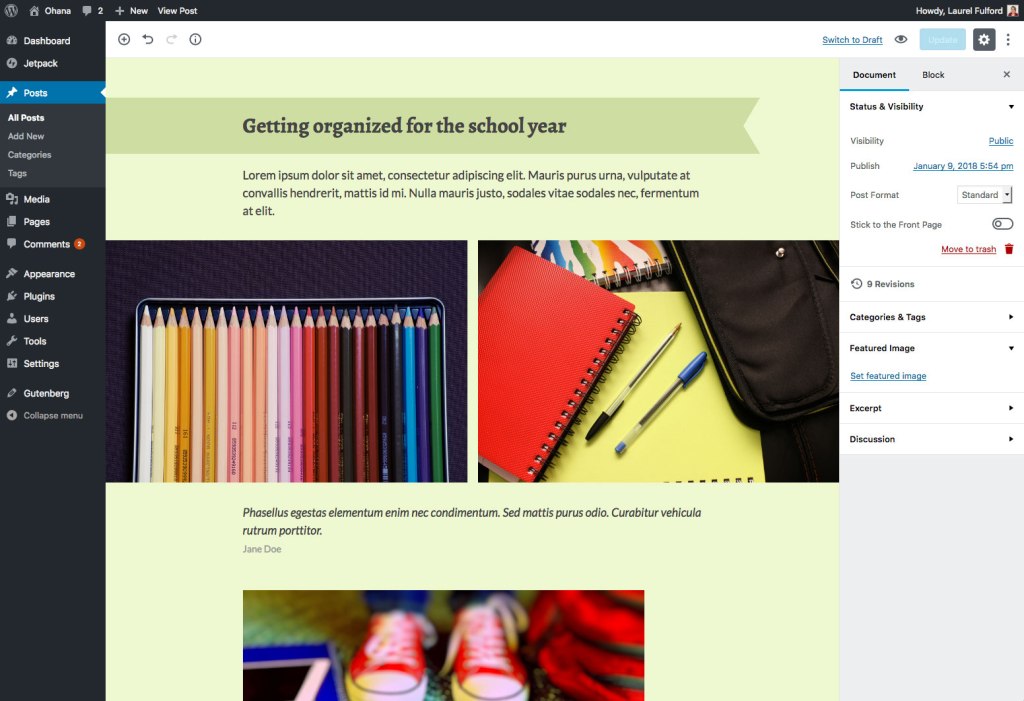Select the colored pencils image
The width and height of the screenshot is (1024, 701).
point(286,361)
